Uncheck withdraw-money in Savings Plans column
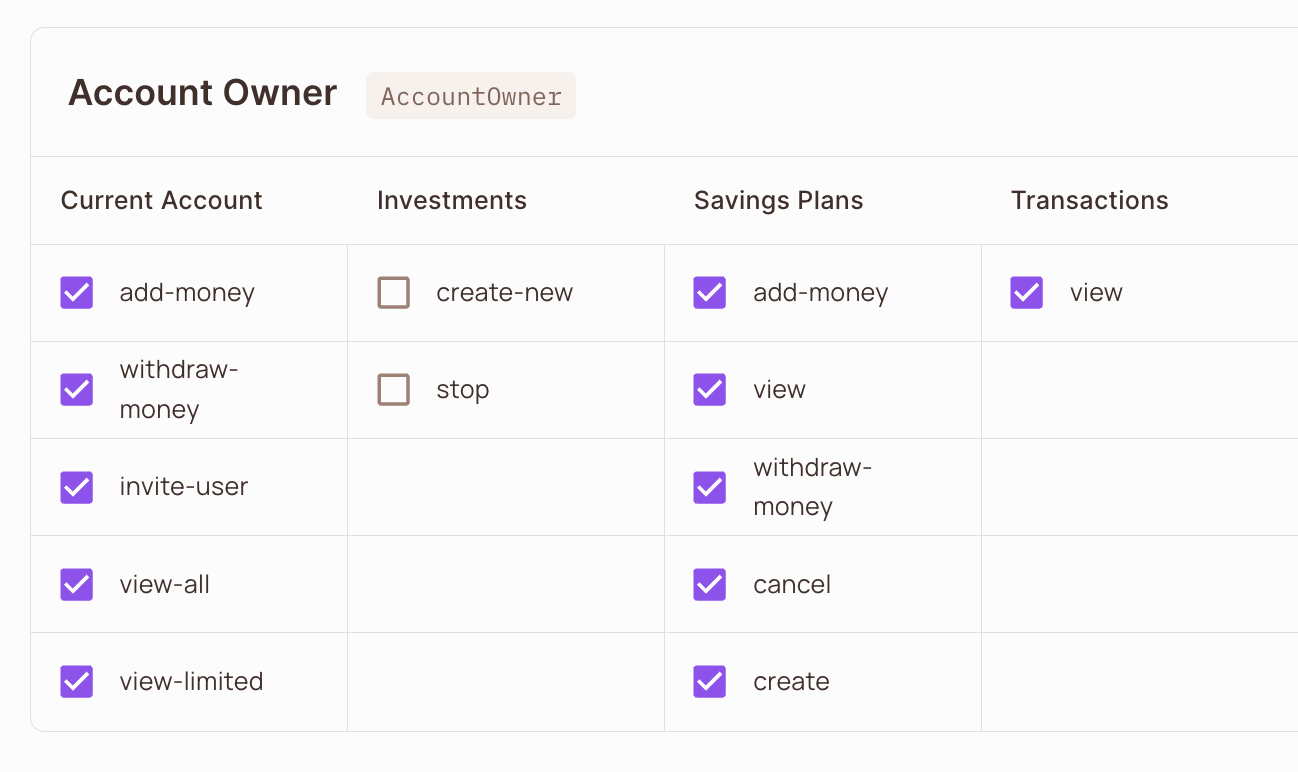The image size is (1298, 772). [710, 487]
